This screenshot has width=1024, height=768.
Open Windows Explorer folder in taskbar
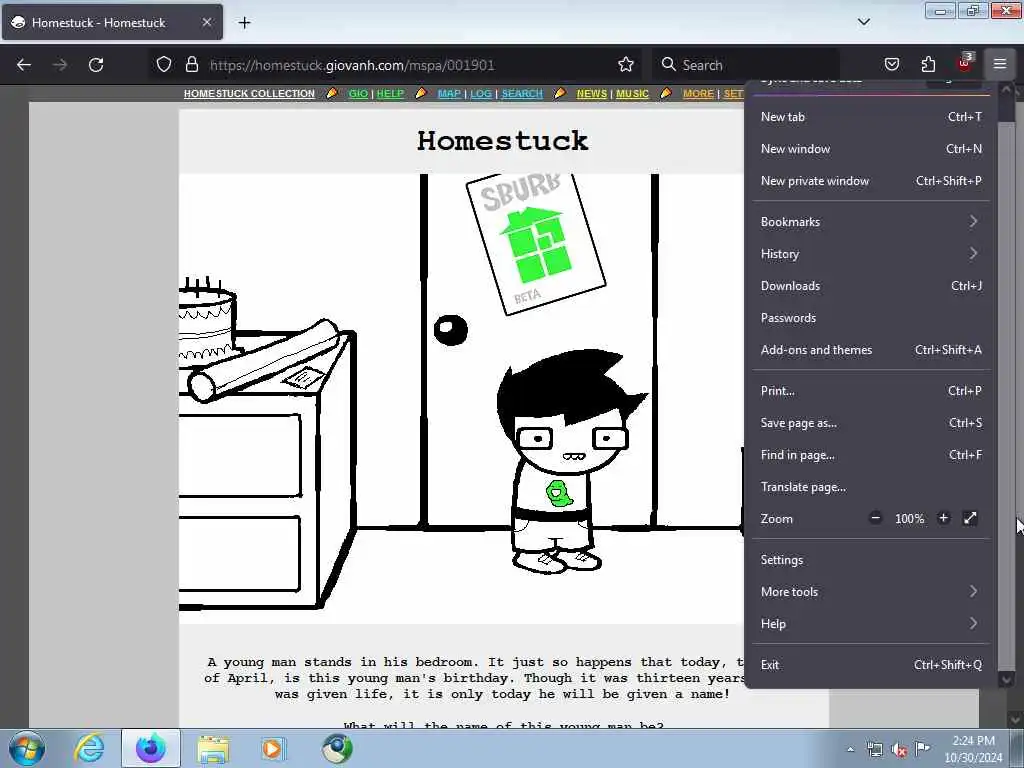[213, 748]
